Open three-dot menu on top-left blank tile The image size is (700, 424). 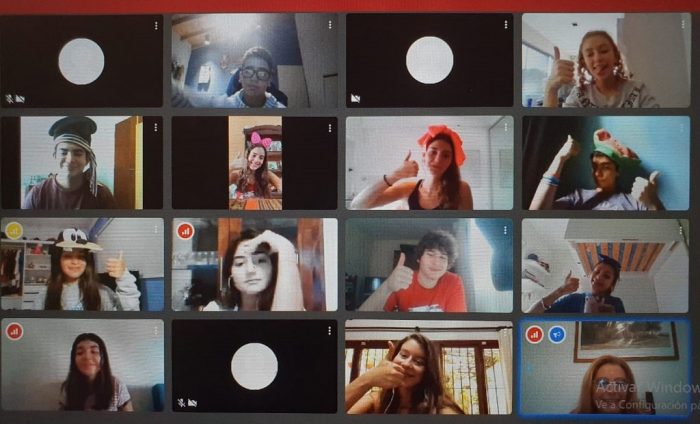point(155,25)
